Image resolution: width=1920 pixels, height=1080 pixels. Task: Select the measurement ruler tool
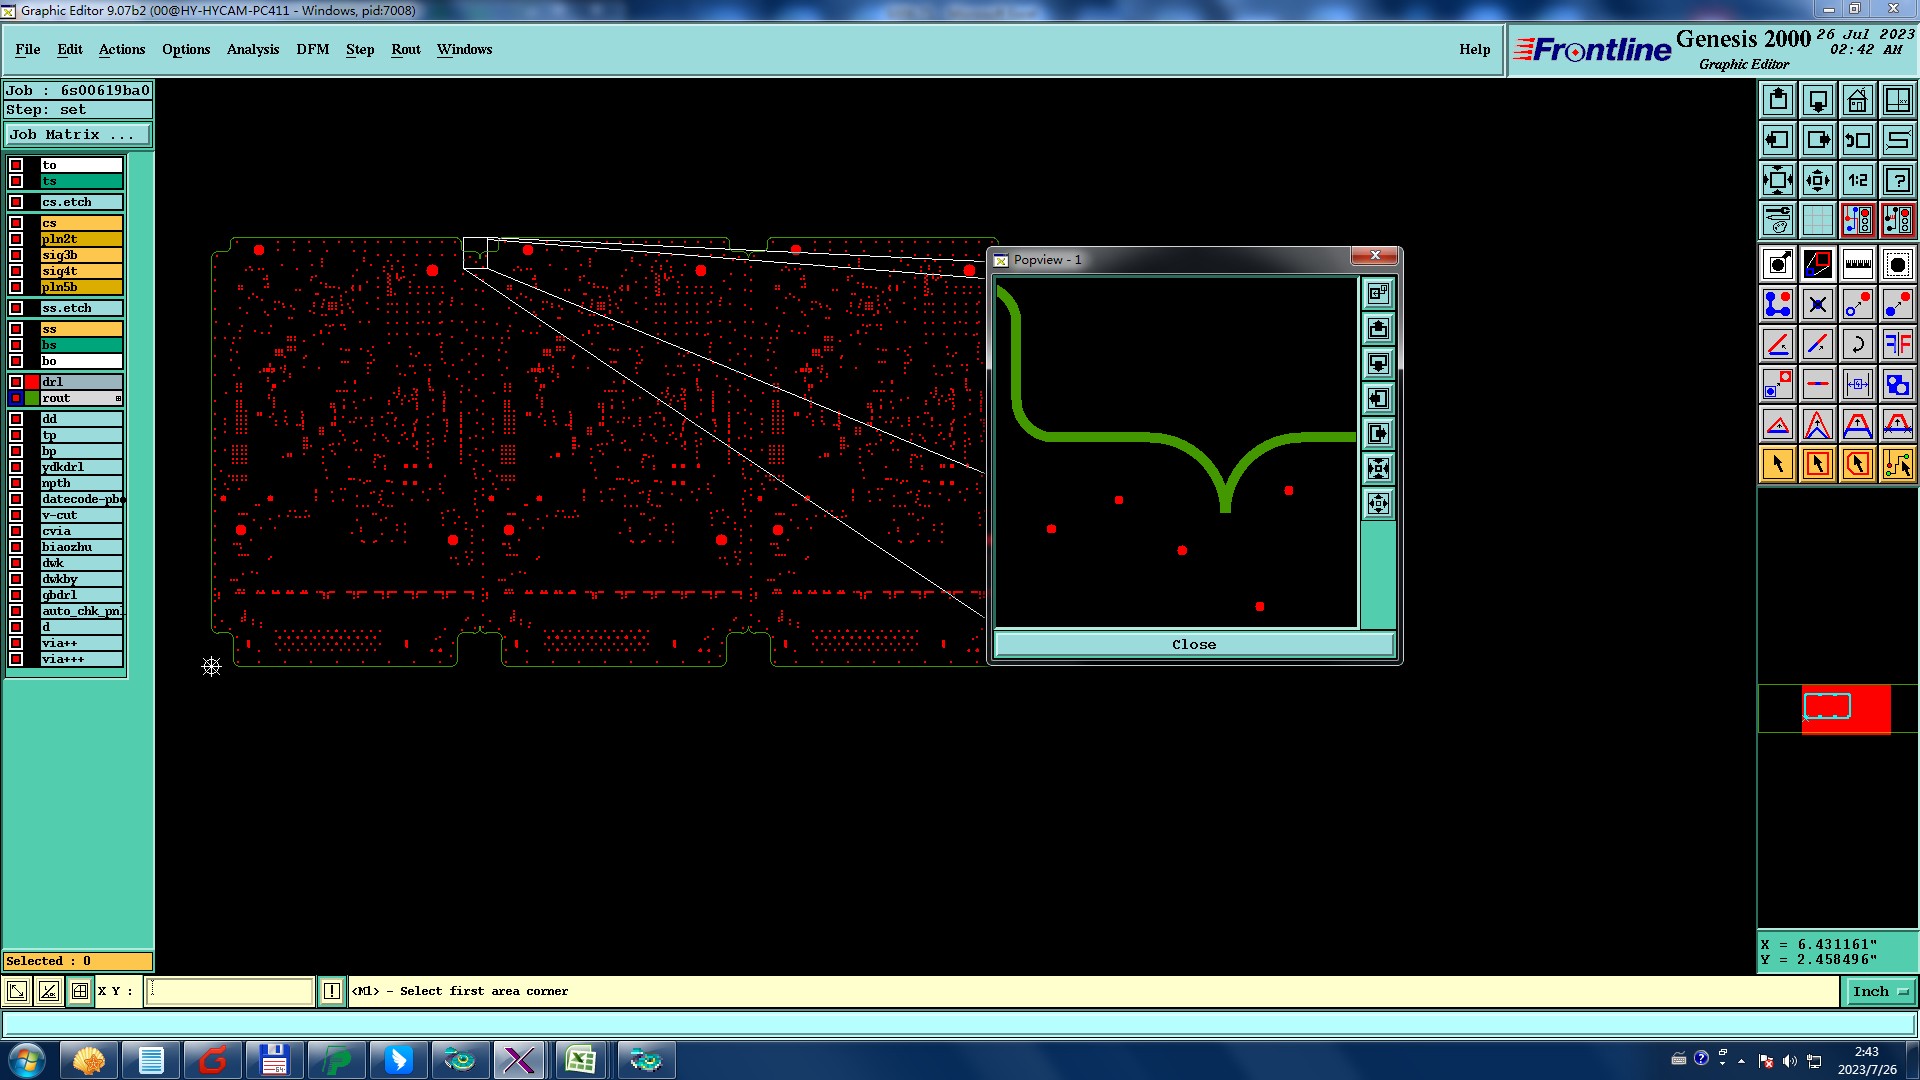(1857, 264)
